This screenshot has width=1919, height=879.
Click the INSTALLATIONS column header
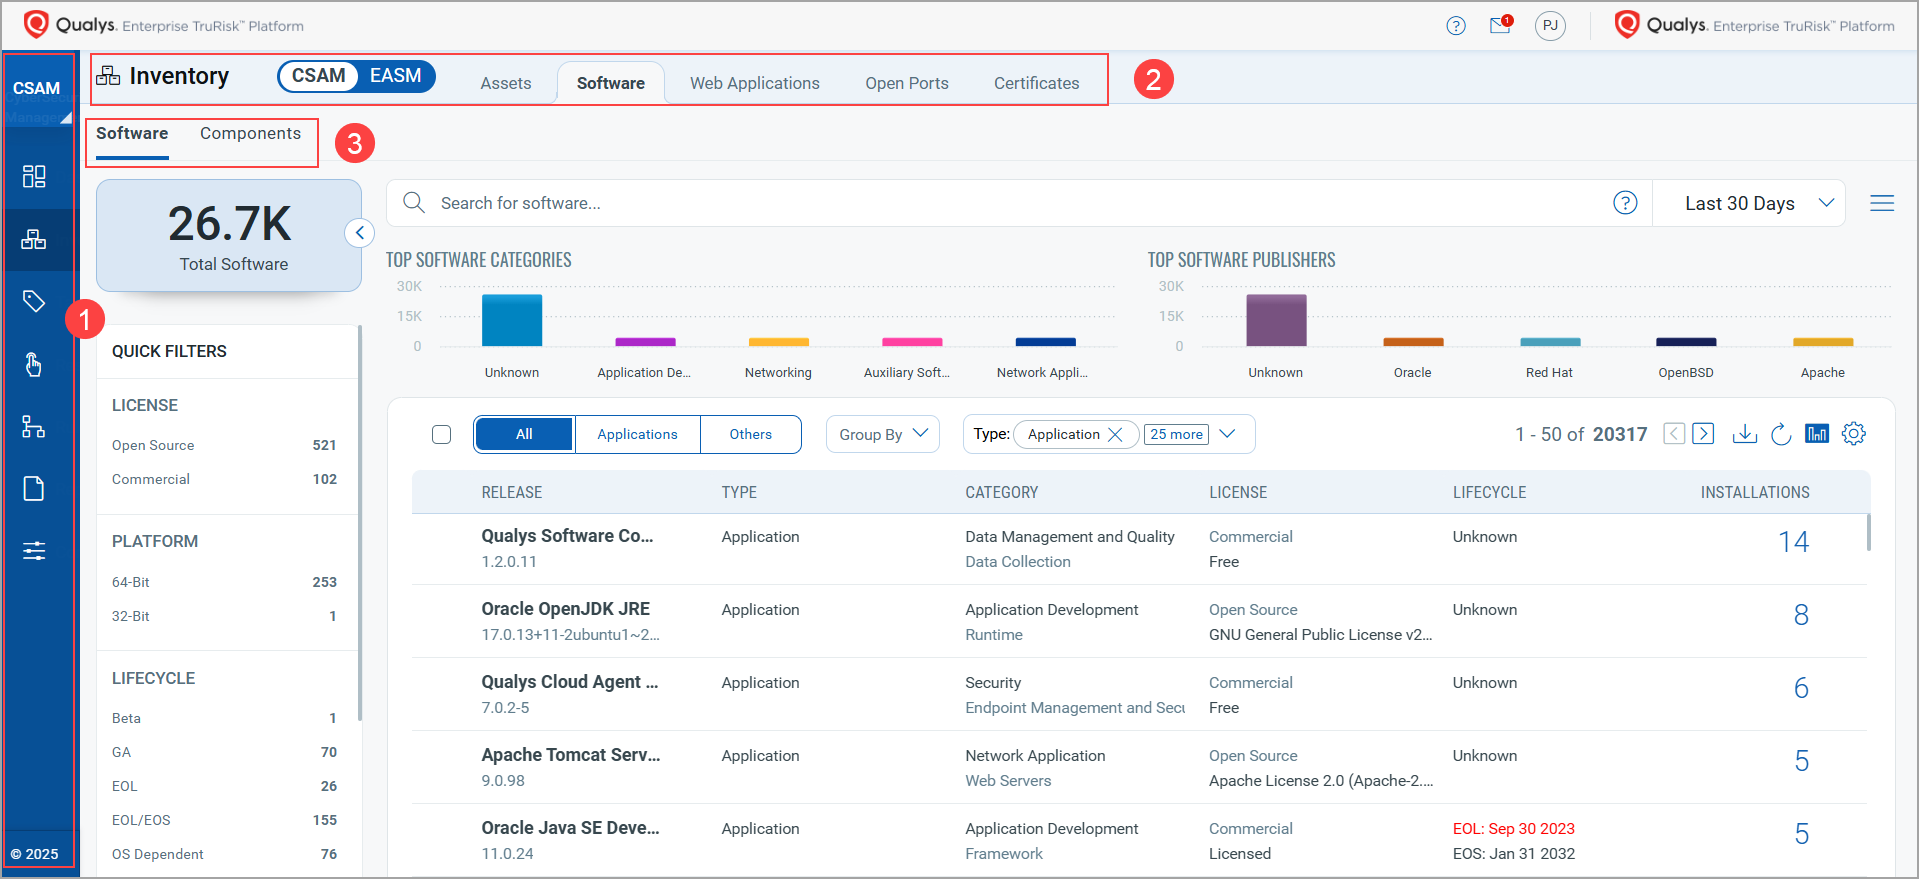[1755, 492]
